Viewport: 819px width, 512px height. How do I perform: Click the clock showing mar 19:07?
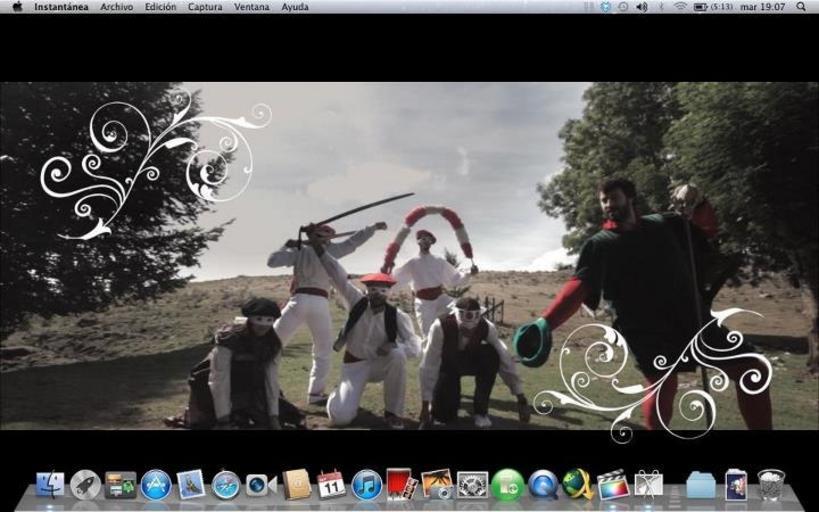click(x=762, y=7)
